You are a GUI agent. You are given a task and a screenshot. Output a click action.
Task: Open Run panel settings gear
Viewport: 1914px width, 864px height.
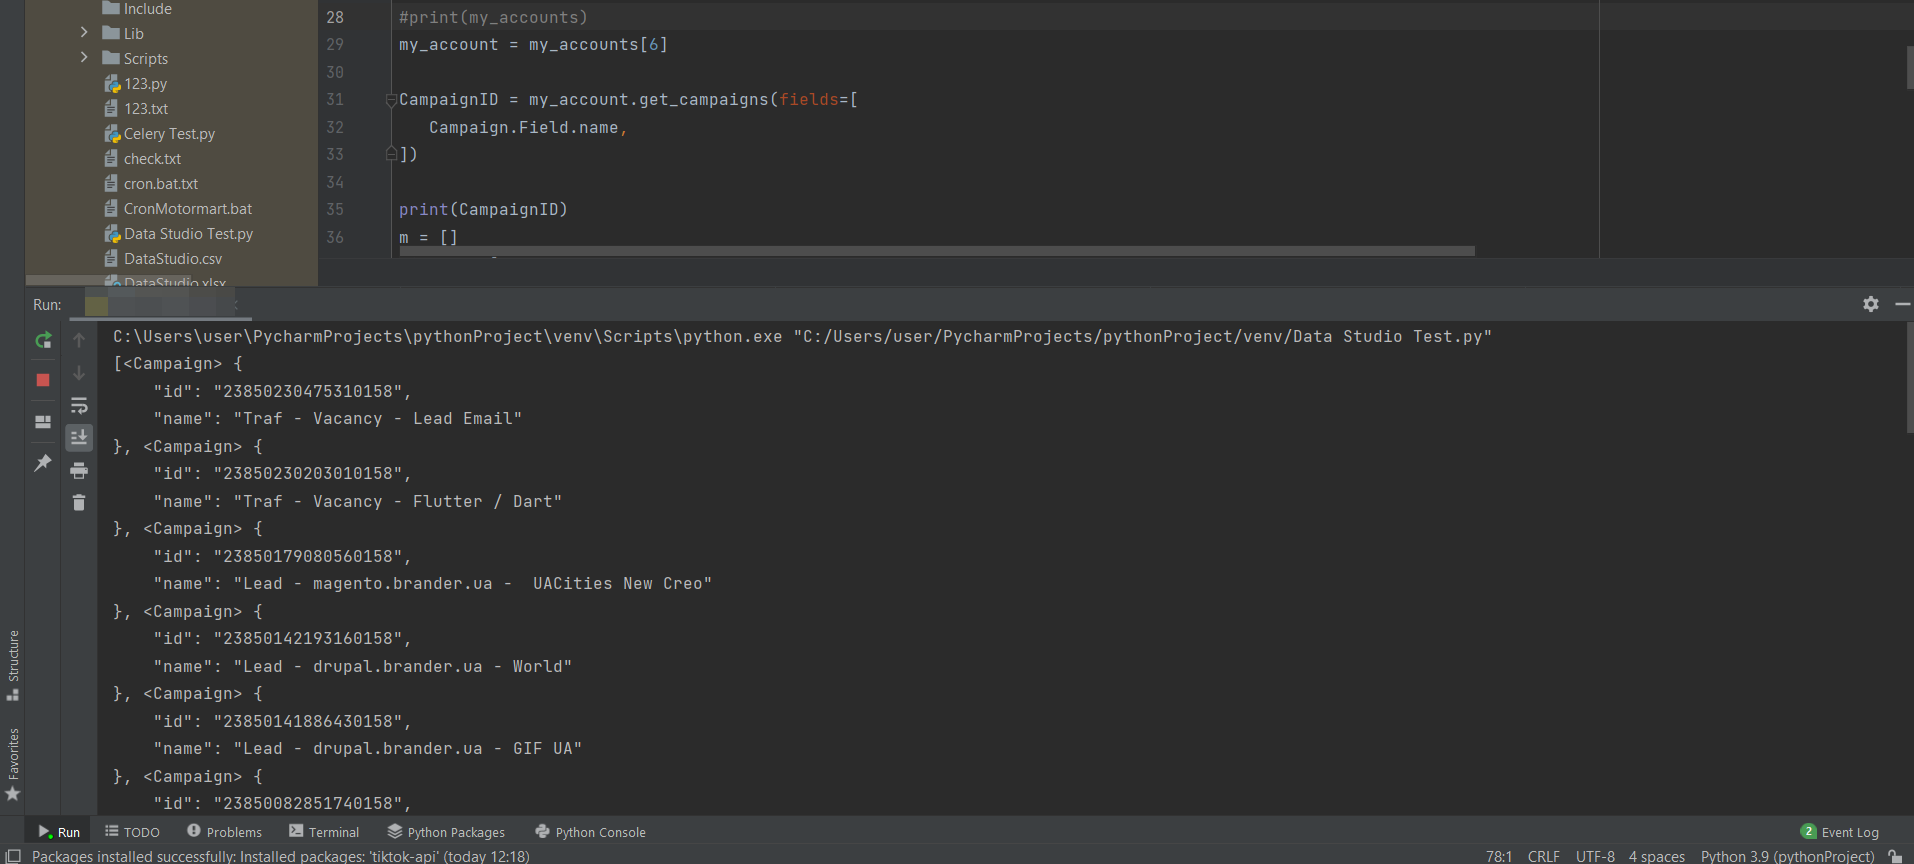click(x=1870, y=304)
